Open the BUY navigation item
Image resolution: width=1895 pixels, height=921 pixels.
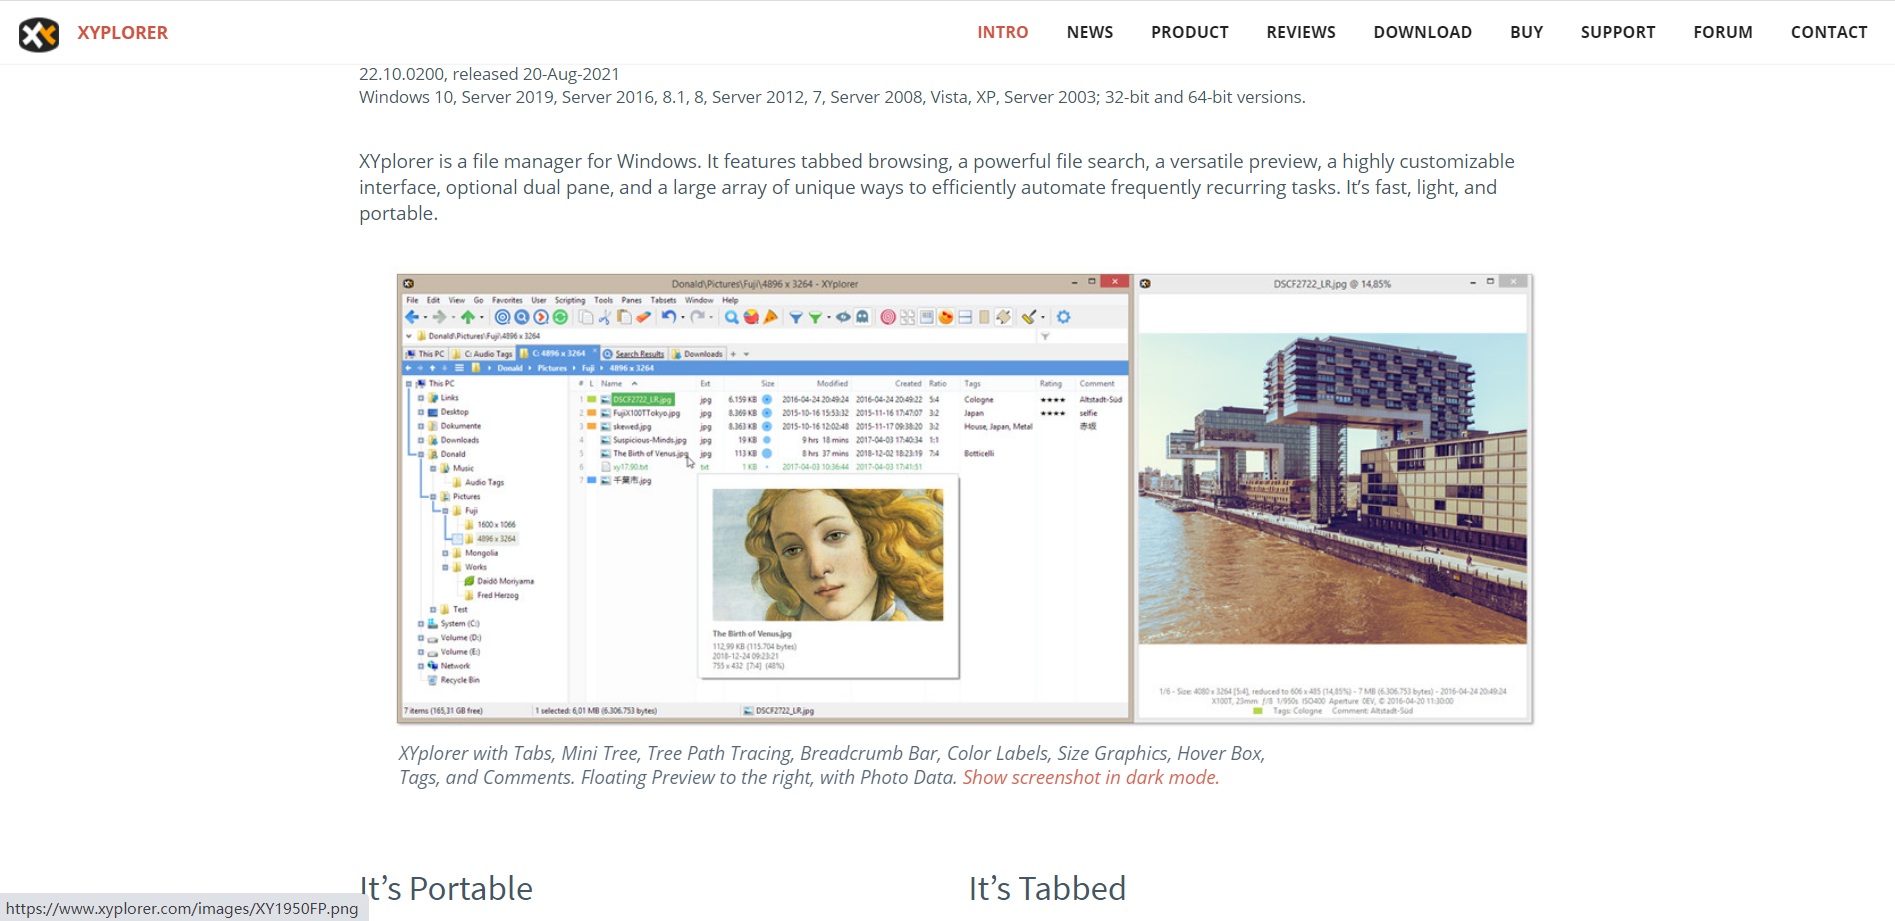click(1526, 32)
